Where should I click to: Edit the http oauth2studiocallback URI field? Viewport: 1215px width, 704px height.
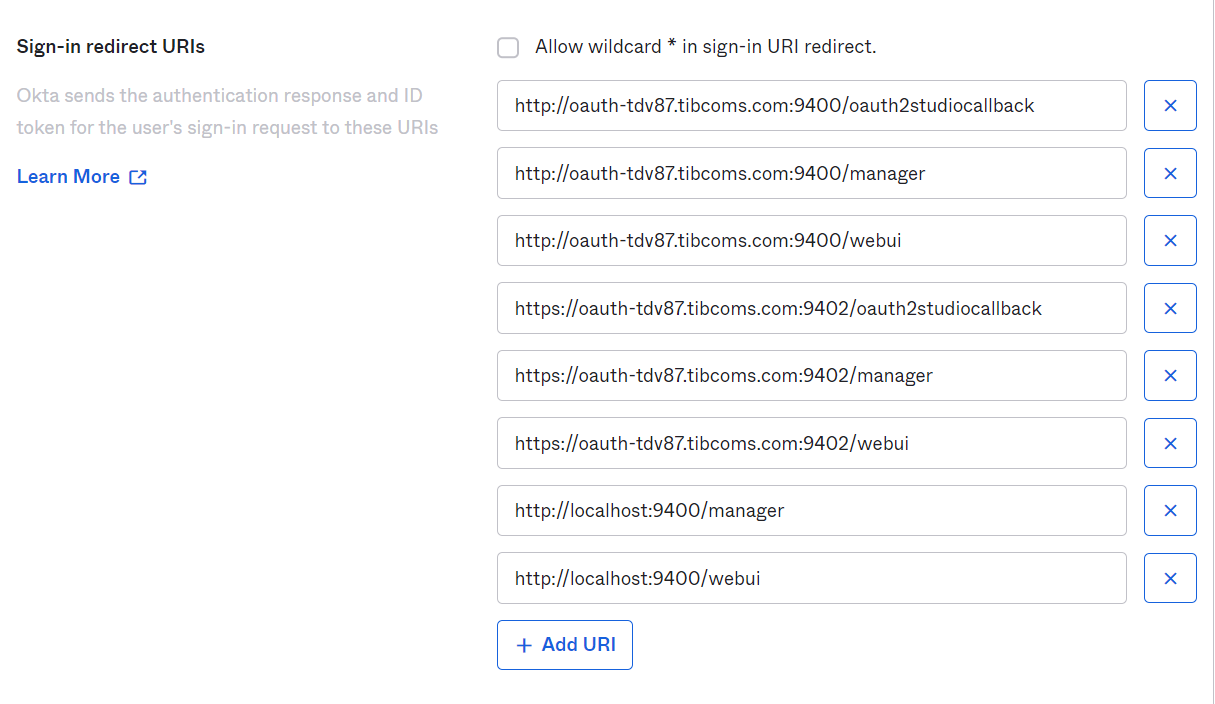click(812, 106)
